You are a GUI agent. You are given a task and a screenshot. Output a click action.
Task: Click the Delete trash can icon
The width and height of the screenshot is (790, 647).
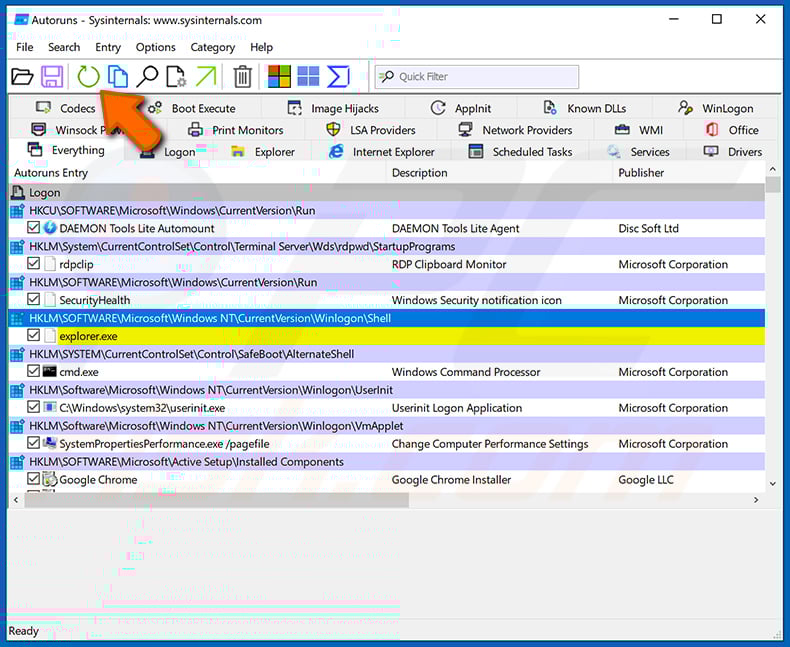[242, 77]
